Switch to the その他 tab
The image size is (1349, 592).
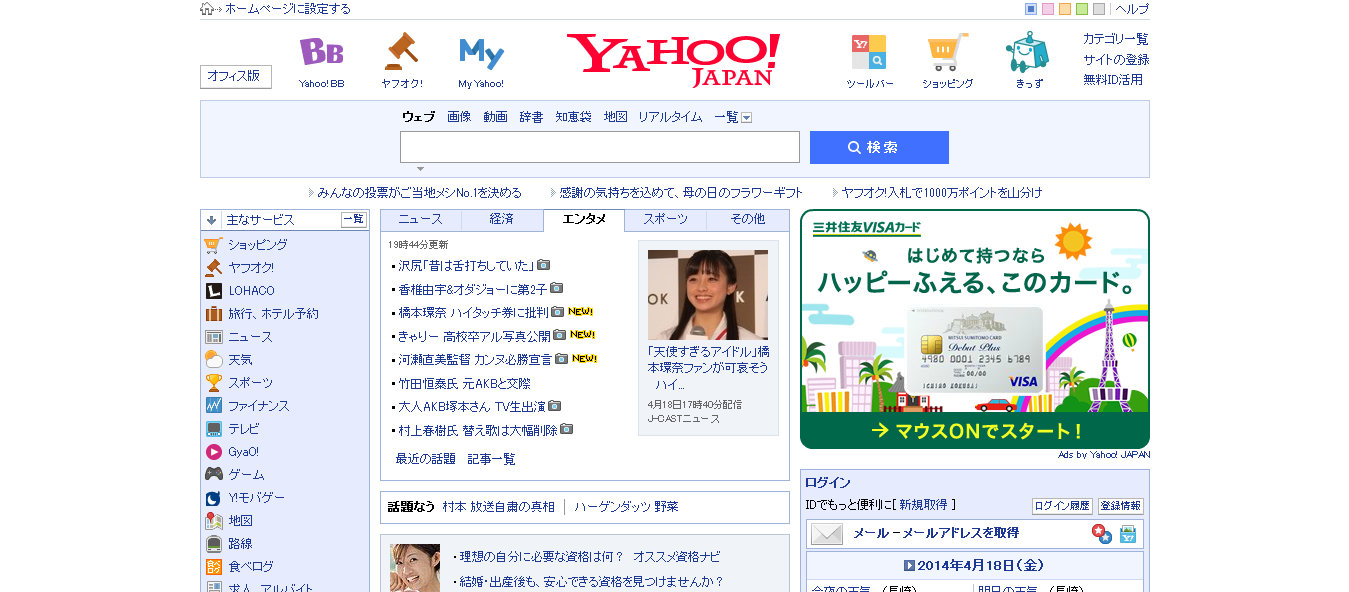pos(747,219)
